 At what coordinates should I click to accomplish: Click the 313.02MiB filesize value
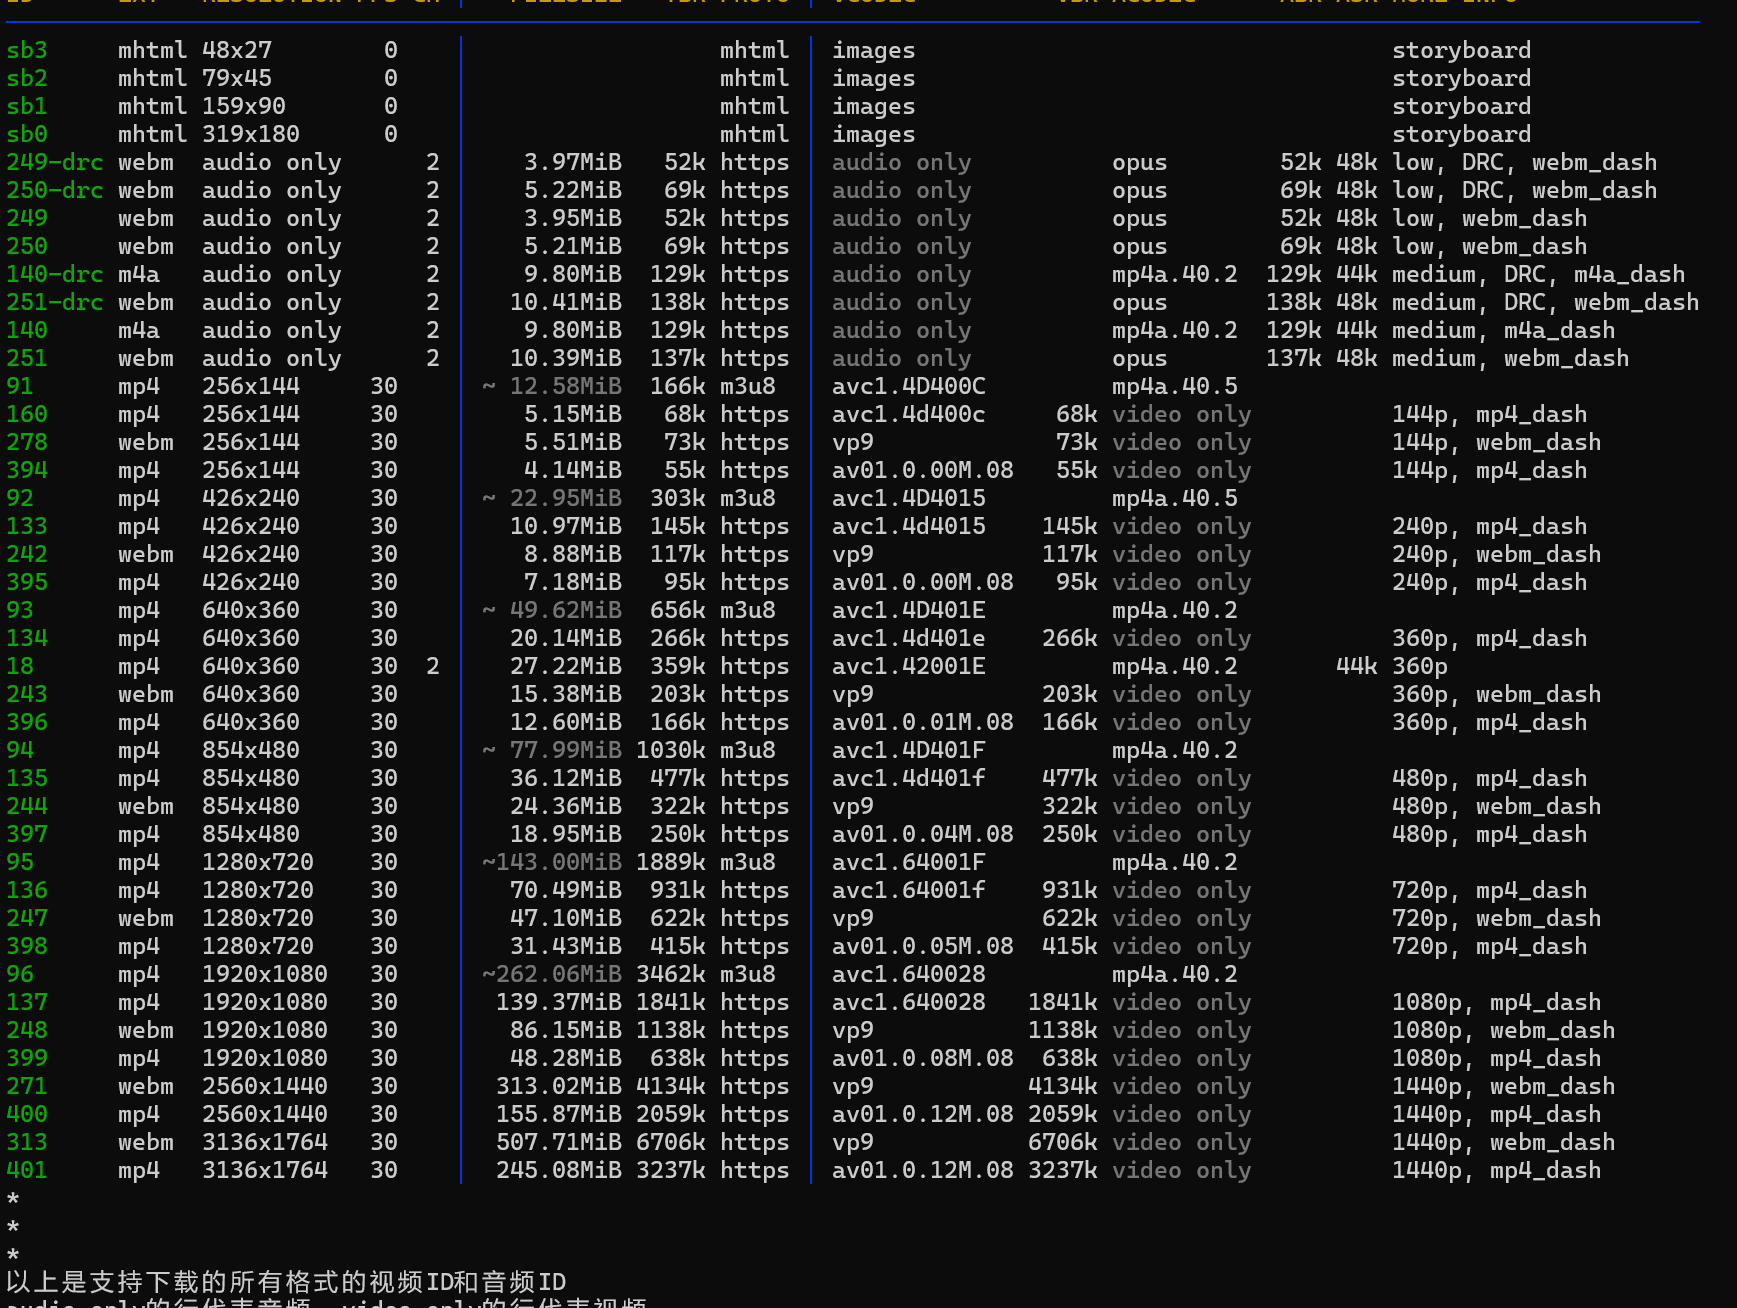click(559, 1086)
